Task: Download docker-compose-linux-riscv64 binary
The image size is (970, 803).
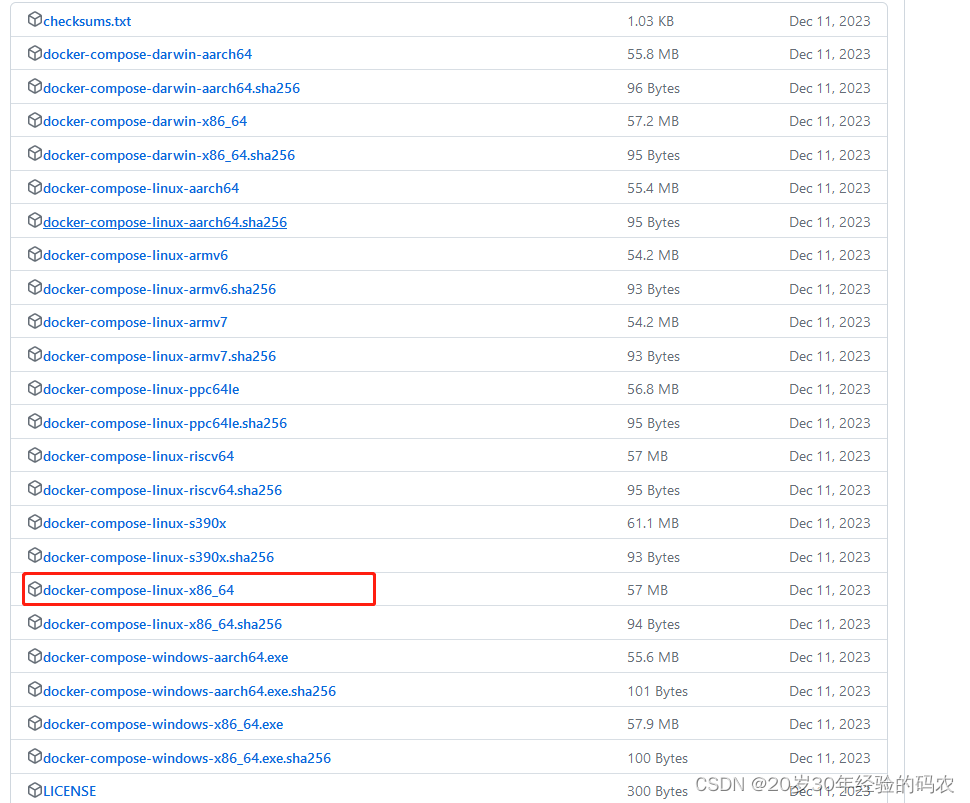Action: pyautogui.click(x=139, y=457)
